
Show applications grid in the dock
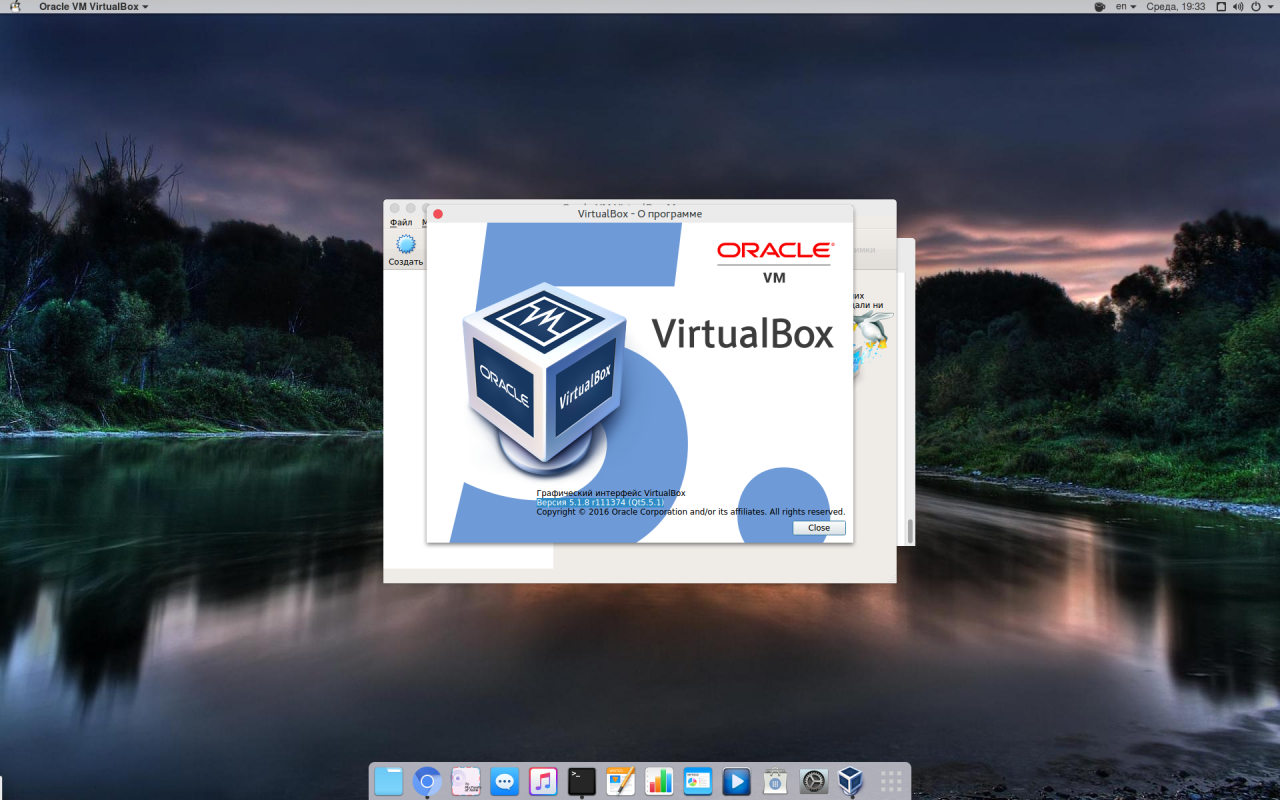[x=890, y=781]
